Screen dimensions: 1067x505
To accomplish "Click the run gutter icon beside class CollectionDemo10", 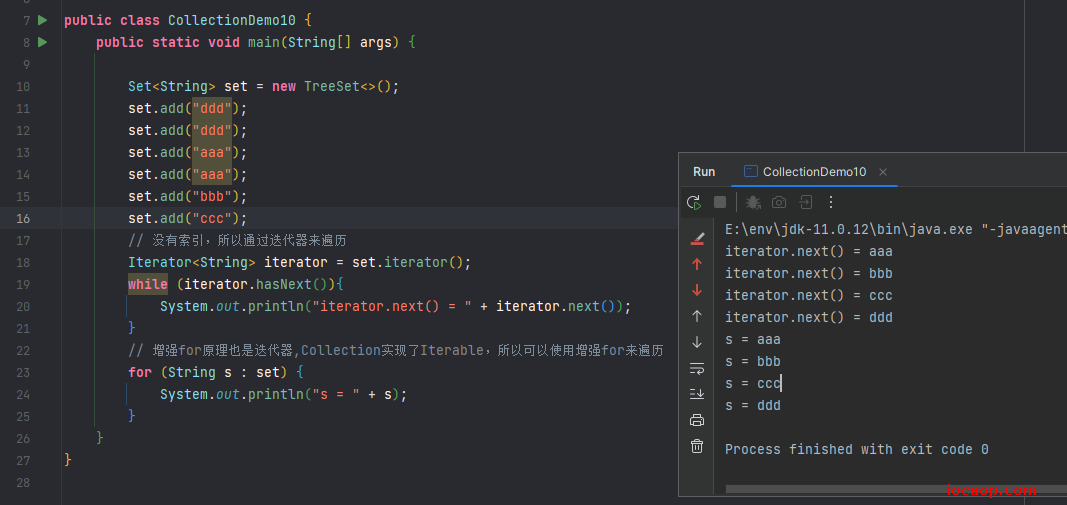I will (x=43, y=20).
